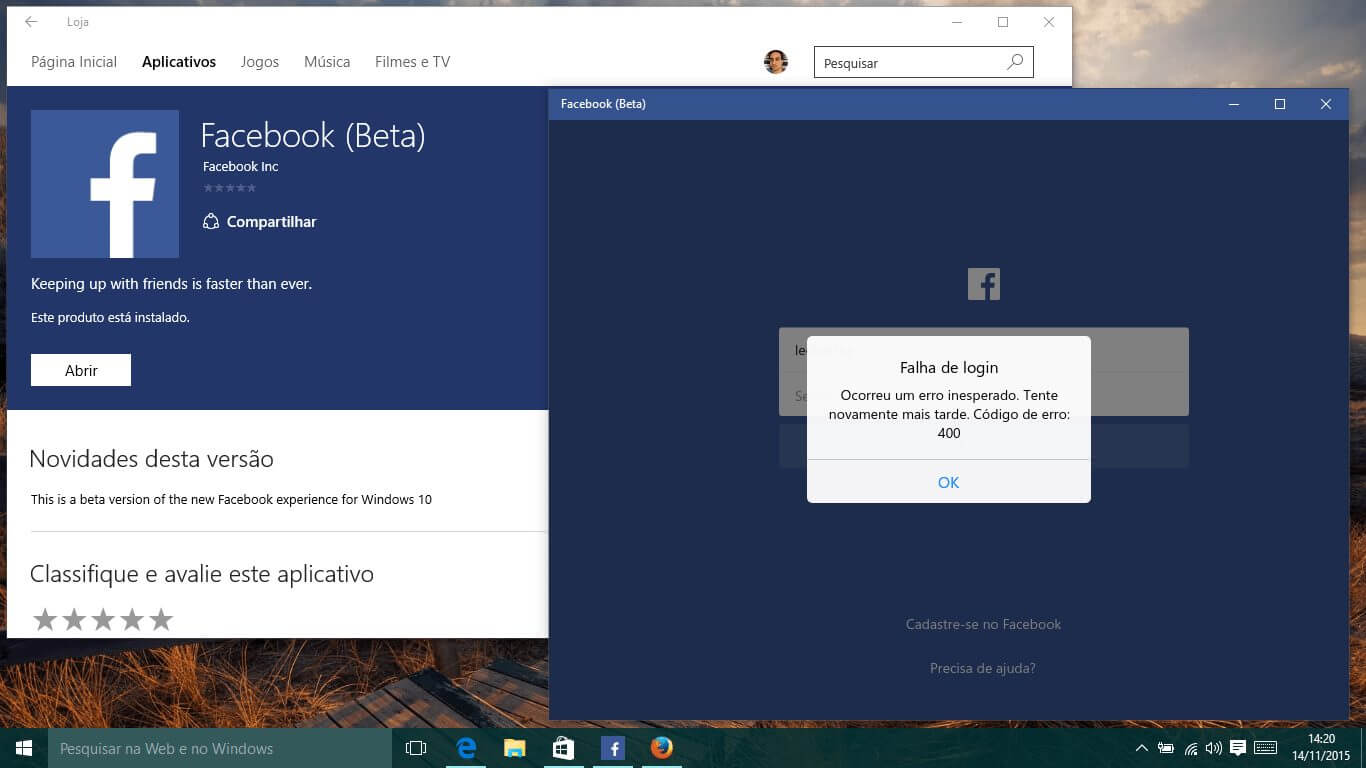Viewport: 1366px width, 768px height.
Task: Click Cadastre-se no Facebook link
Action: (x=983, y=624)
